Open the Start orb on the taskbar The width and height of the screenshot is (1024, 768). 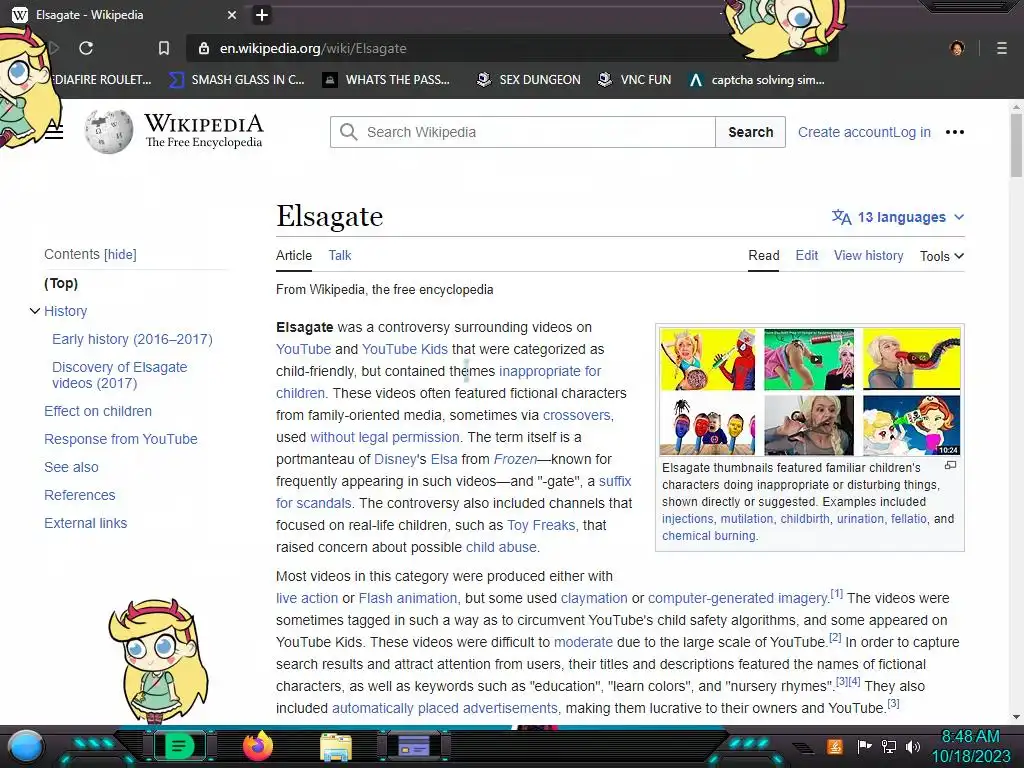pos(26,747)
